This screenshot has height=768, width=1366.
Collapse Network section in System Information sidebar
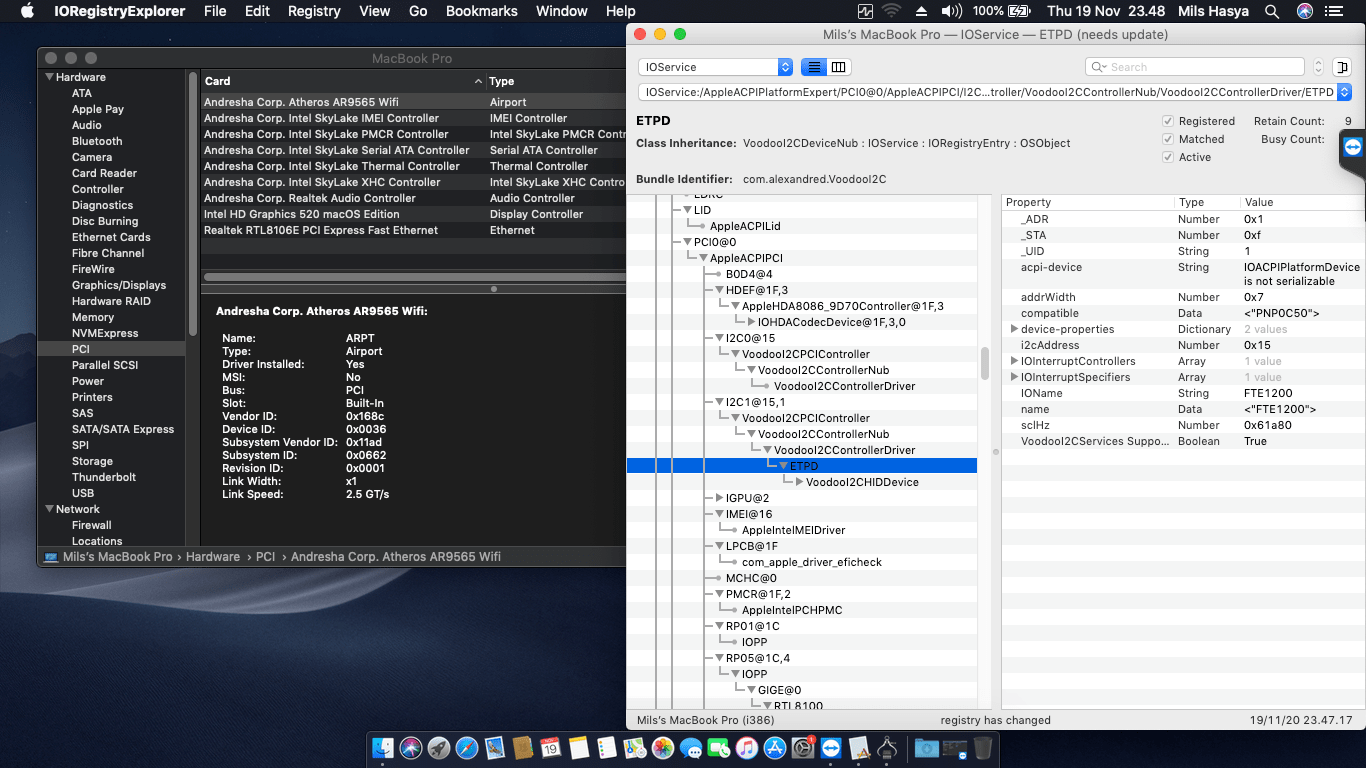click(48, 509)
